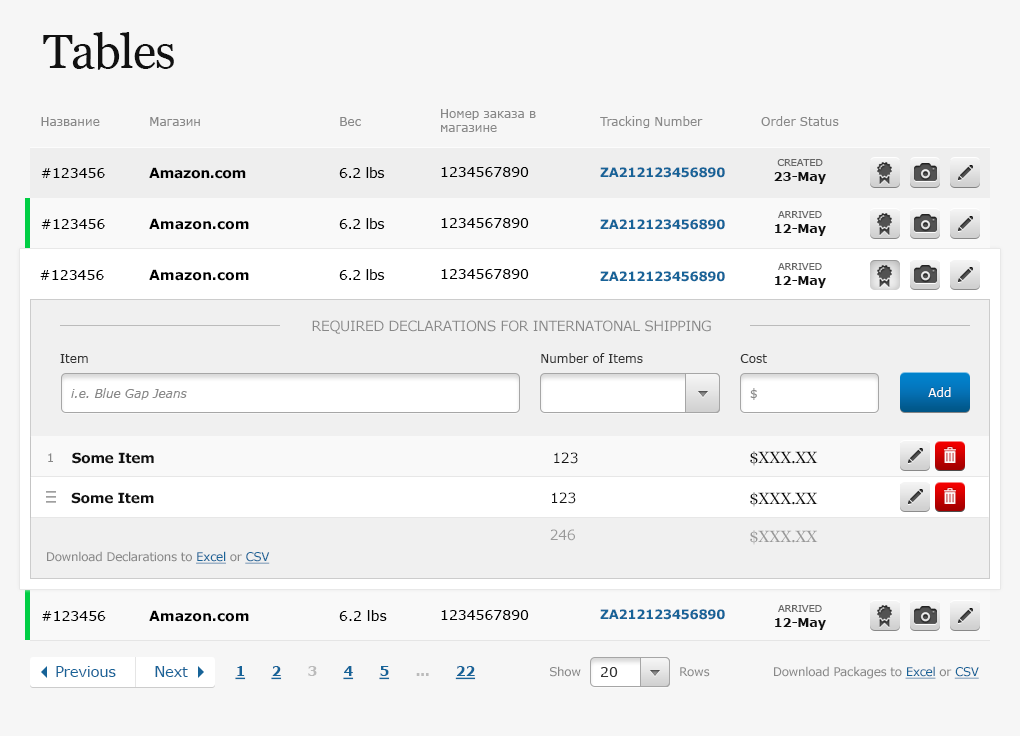Open the pencil edit icon on the expanded row
Image resolution: width=1020 pixels, height=736 pixels.
coord(964,274)
